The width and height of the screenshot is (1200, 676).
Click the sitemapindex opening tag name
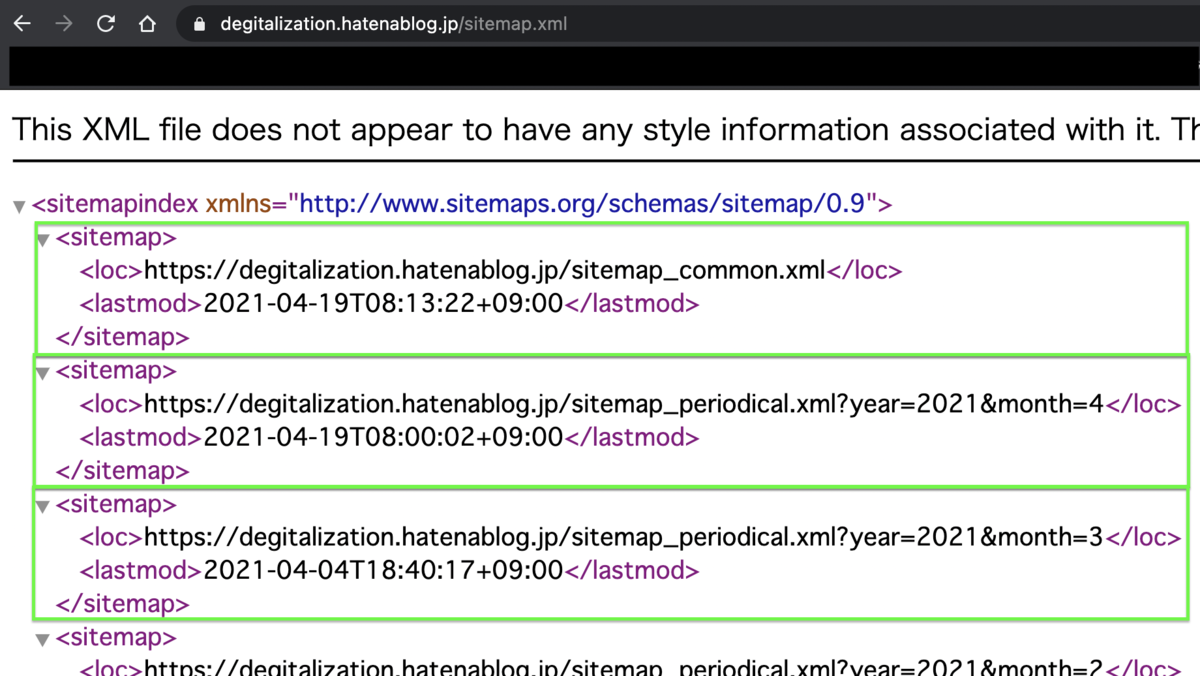click(x=121, y=204)
